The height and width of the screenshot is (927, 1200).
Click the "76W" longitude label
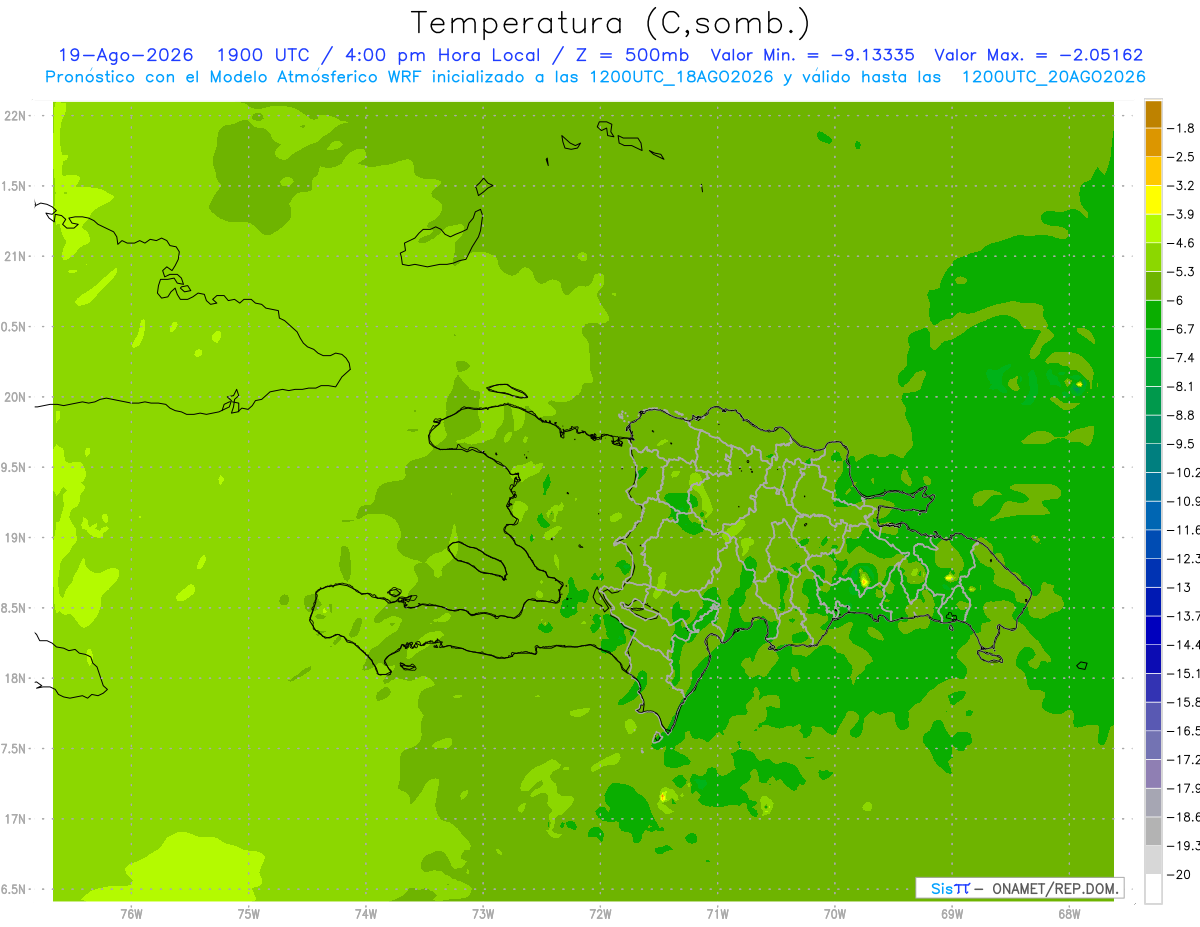131,913
